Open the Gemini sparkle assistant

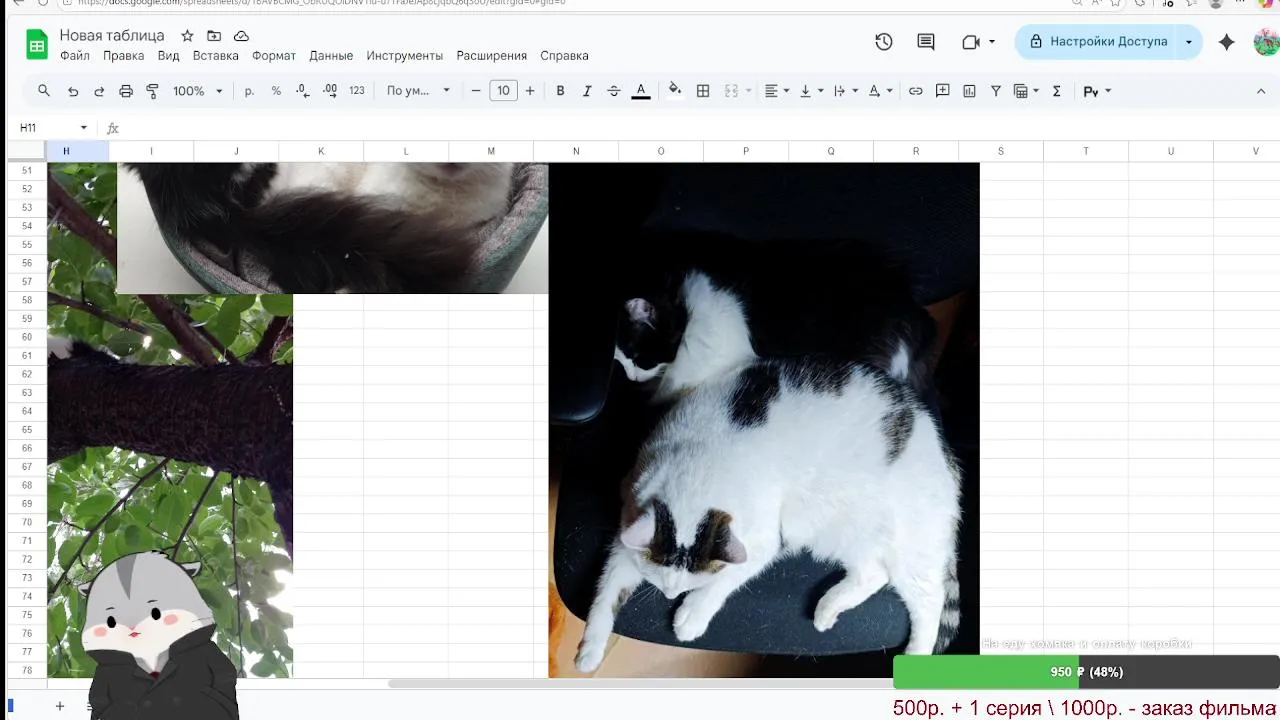click(1226, 42)
